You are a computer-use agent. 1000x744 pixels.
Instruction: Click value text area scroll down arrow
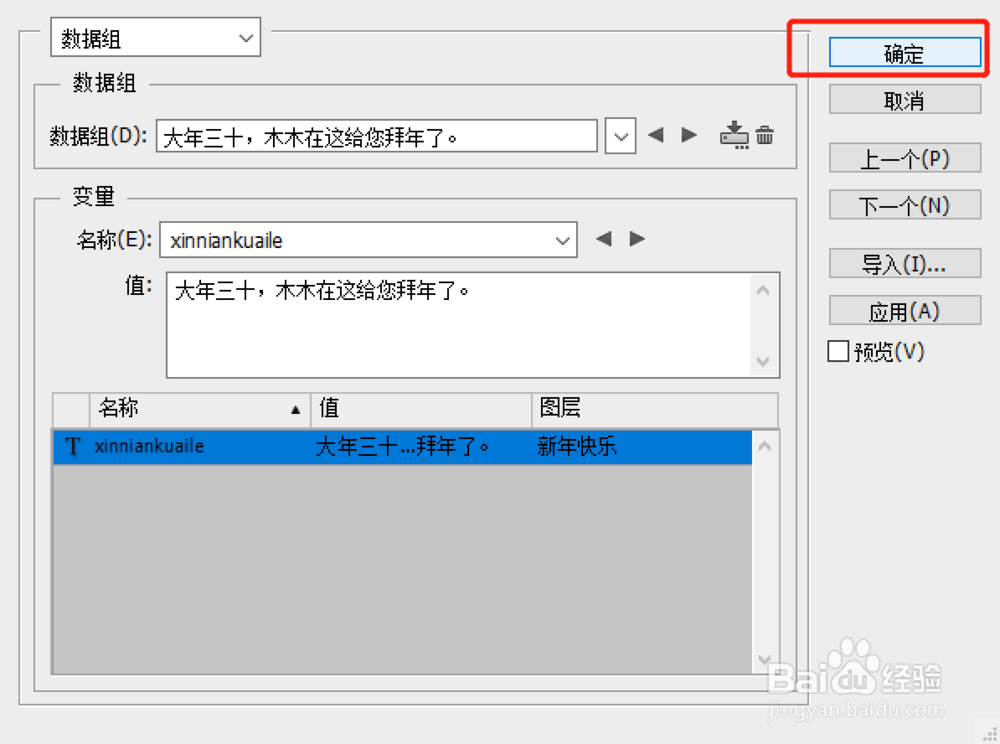(x=763, y=361)
